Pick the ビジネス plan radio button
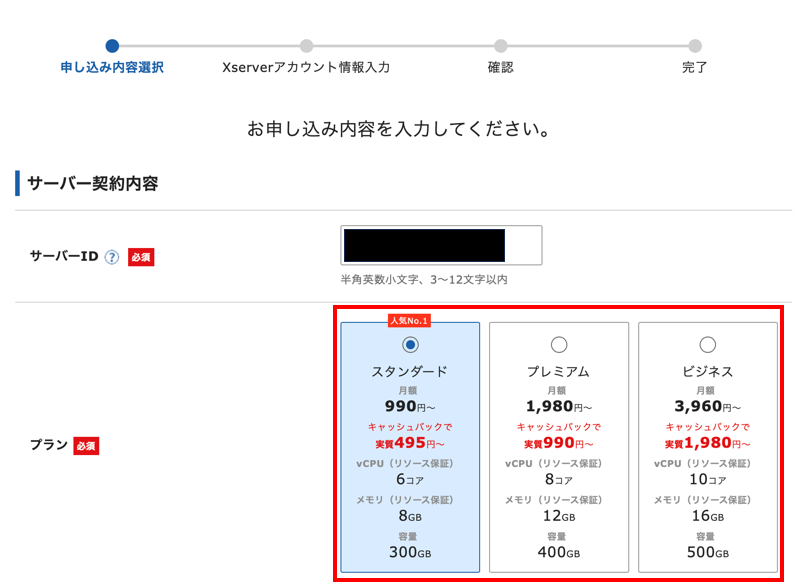The image size is (812, 587). (x=708, y=345)
